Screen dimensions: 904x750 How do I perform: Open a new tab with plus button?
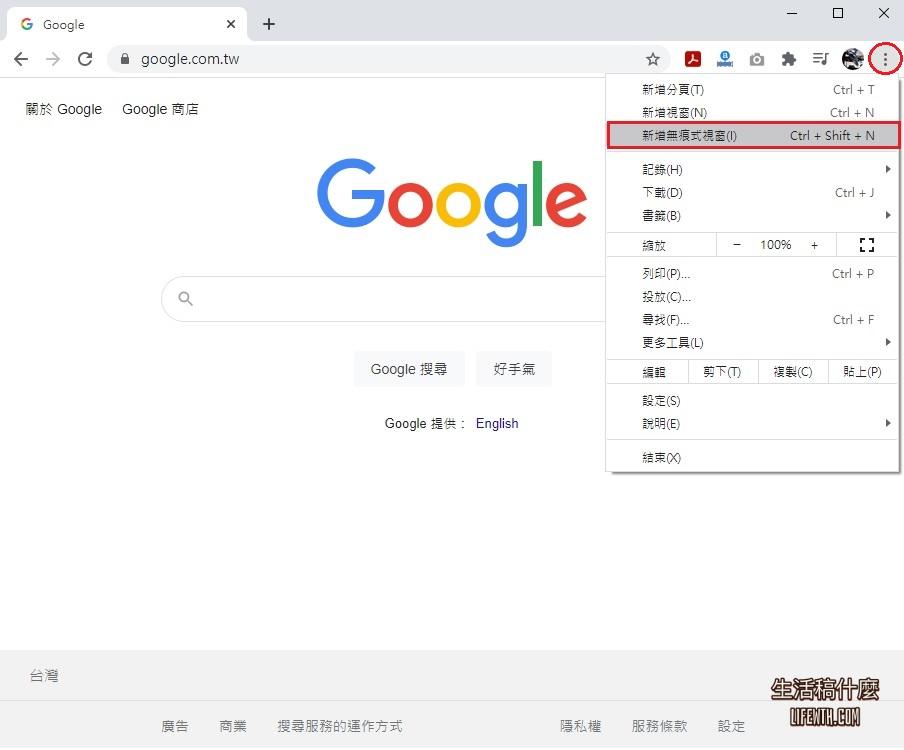(269, 24)
